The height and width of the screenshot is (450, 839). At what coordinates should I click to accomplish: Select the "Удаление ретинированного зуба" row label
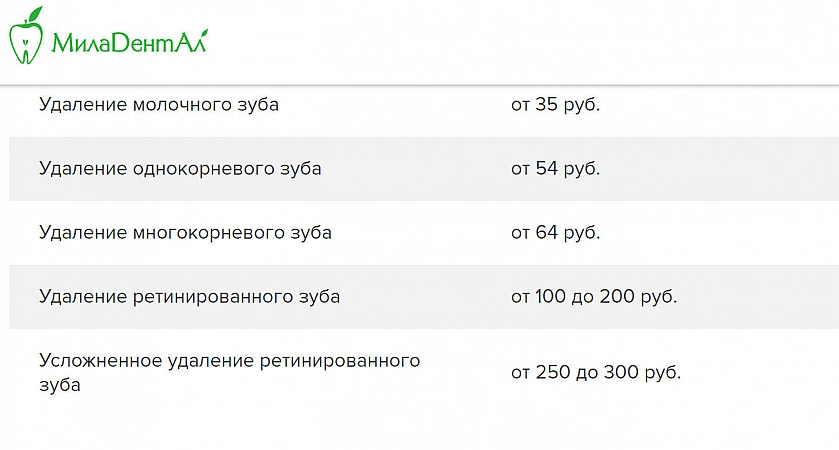coord(189,296)
